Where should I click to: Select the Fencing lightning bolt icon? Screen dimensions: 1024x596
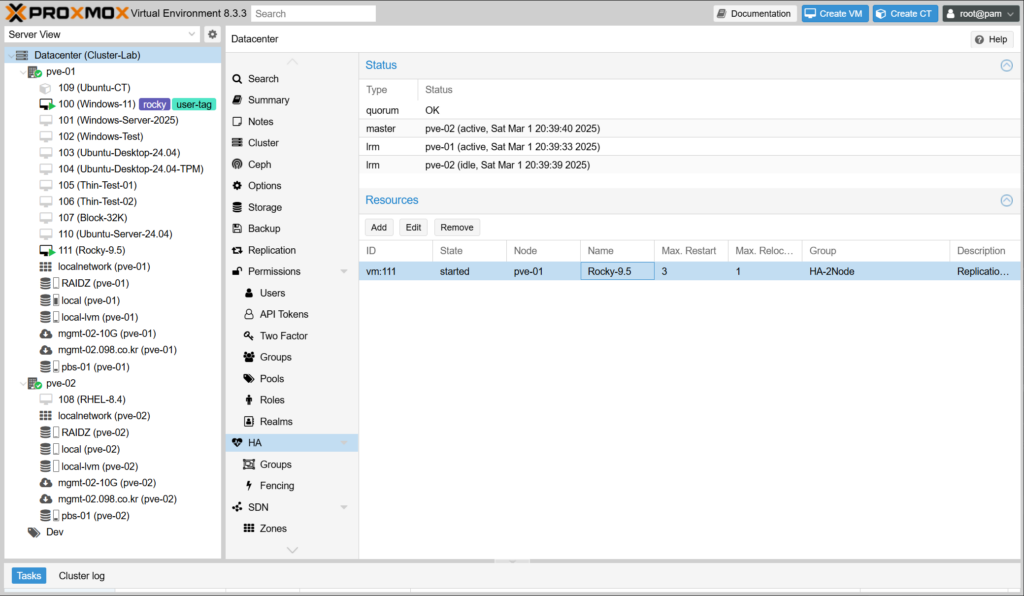coord(249,486)
